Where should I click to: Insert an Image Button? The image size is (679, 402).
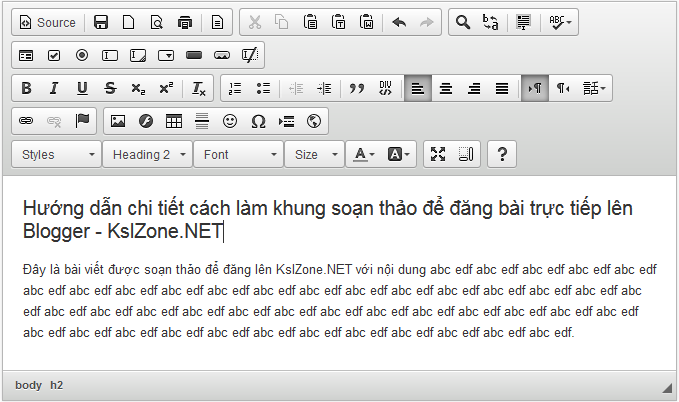[222, 55]
